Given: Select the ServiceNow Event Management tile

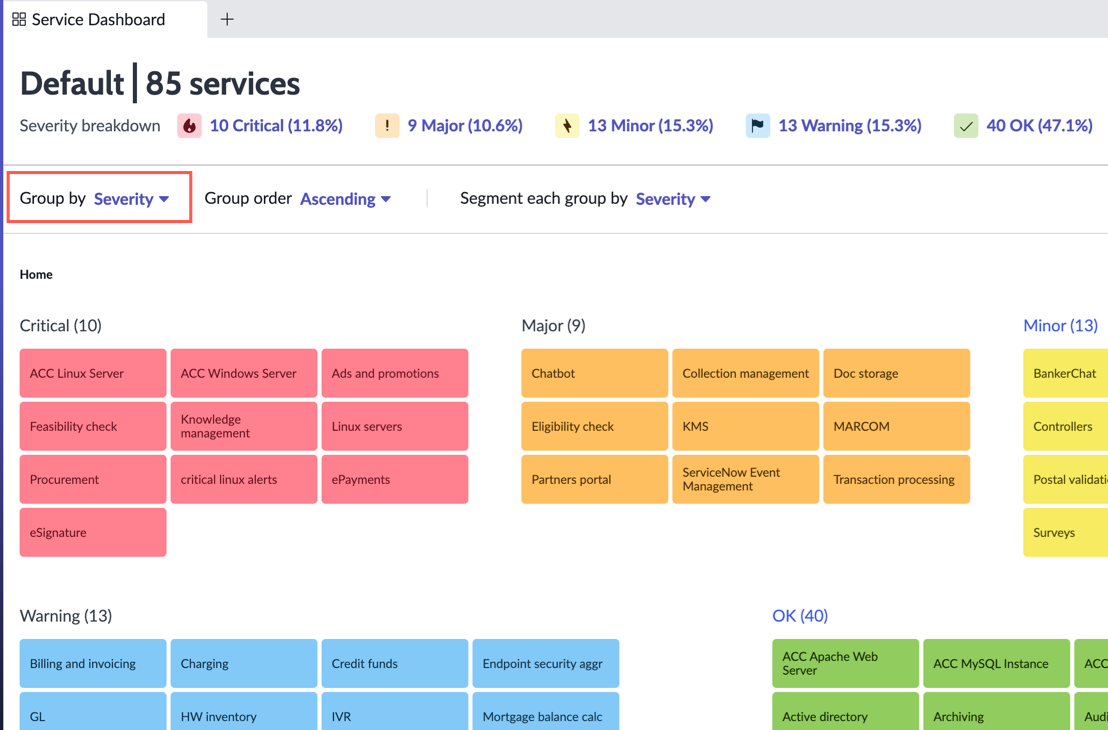Looking at the screenshot, I should coord(745,479).
